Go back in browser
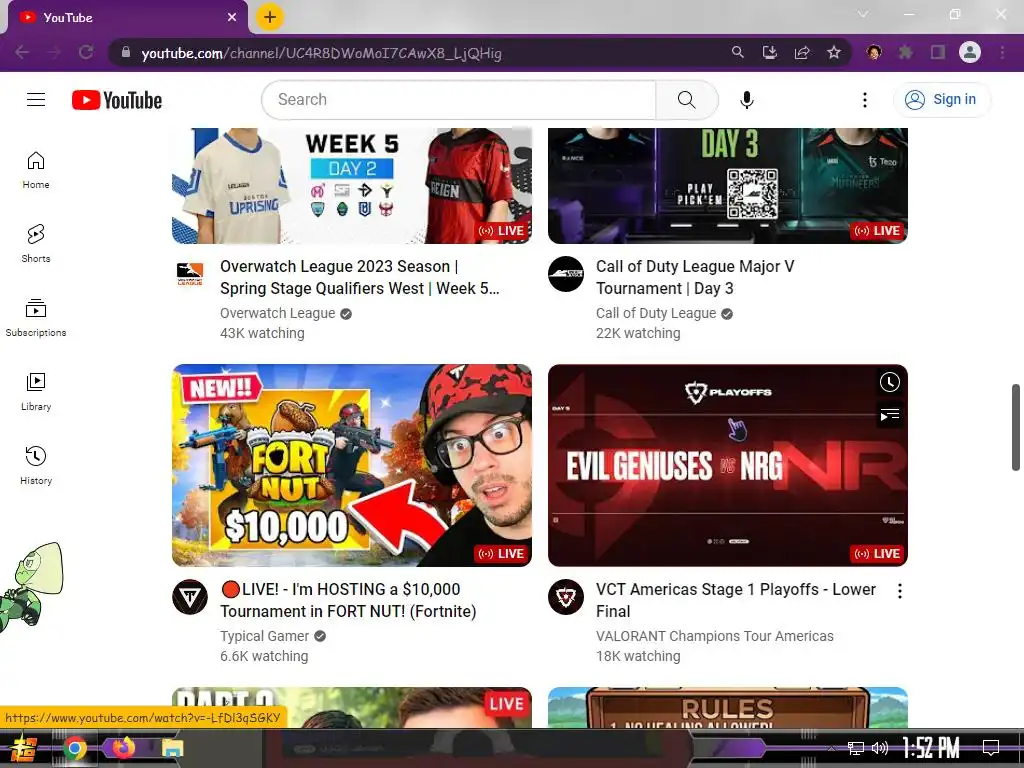Screen dimensions: 1024x768 pyautogui.click(x=22, y=52)
